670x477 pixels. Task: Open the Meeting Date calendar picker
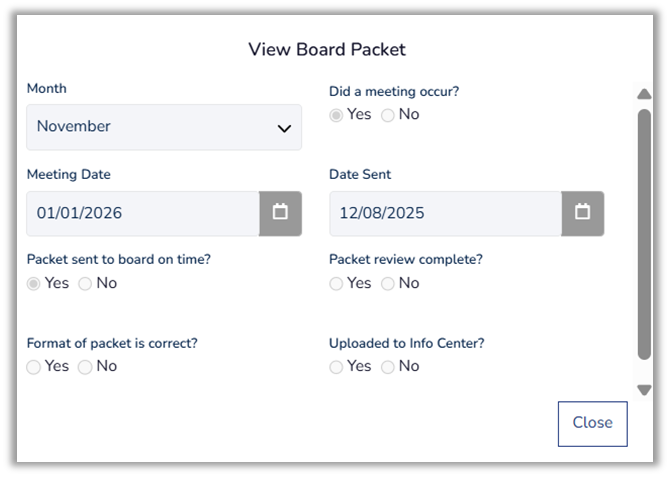pos(280,213)
